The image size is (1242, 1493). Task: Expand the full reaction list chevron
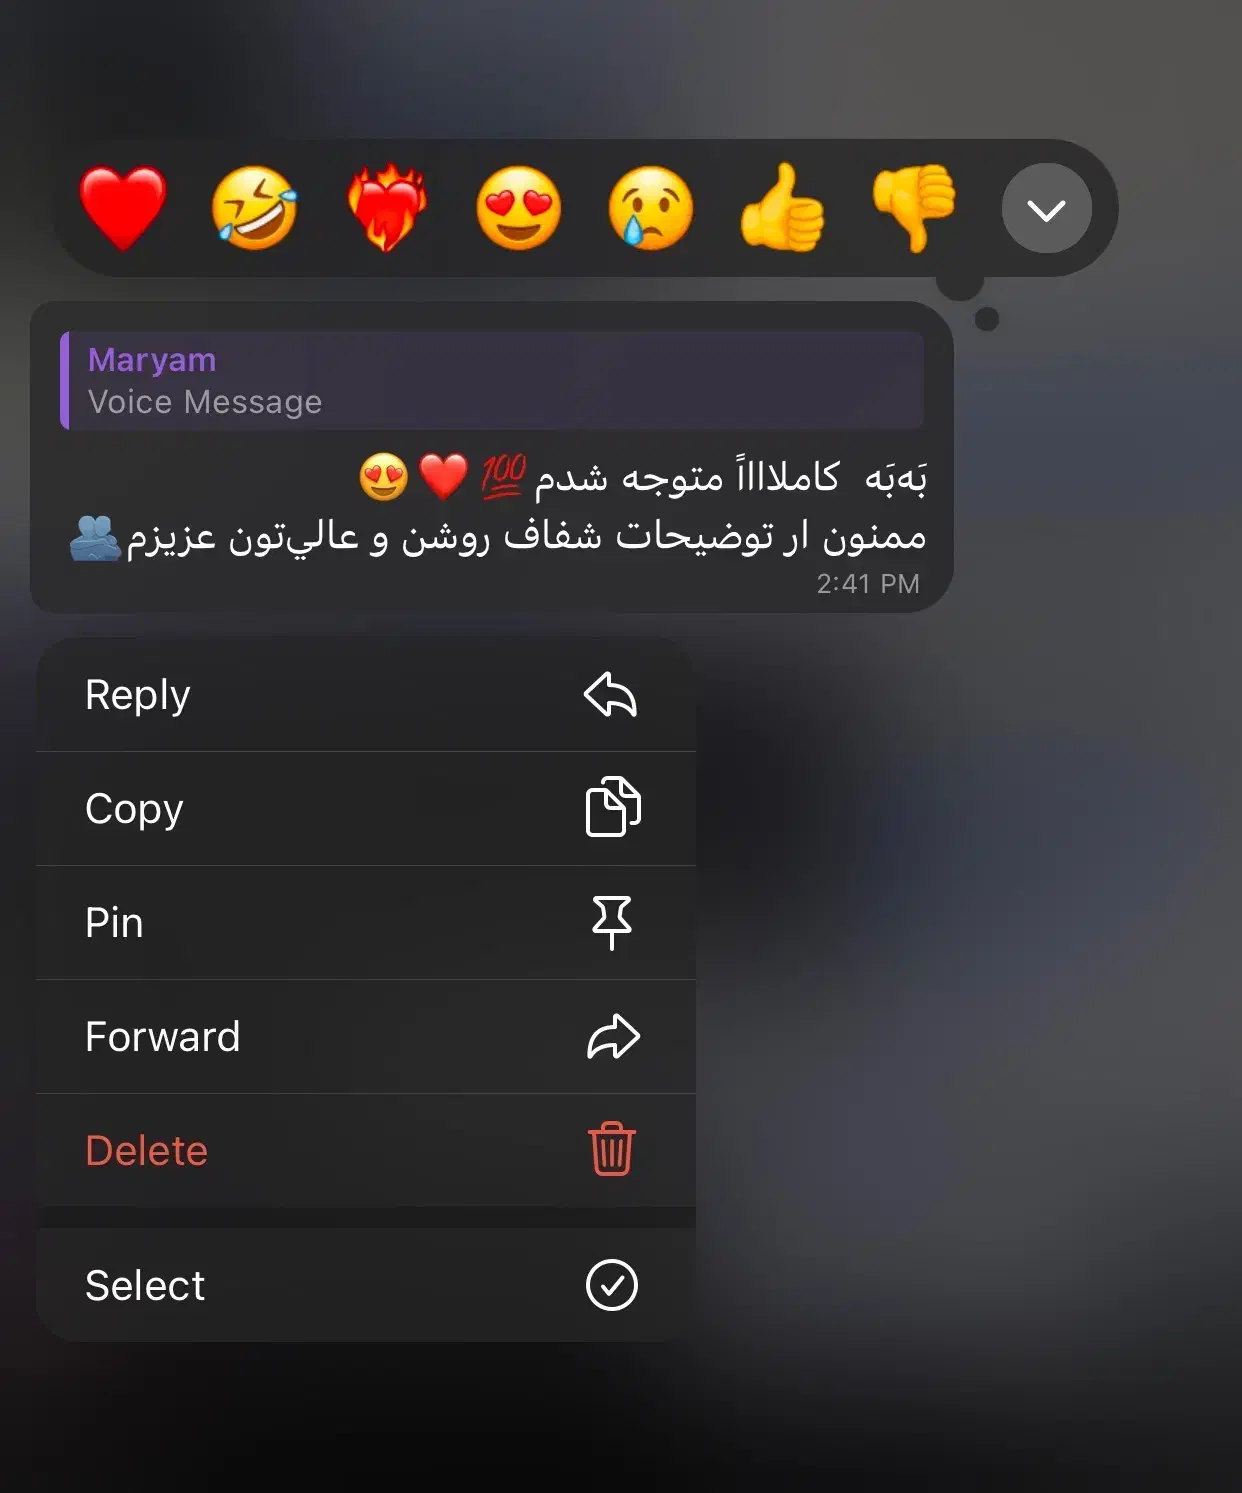point(1046,209)
